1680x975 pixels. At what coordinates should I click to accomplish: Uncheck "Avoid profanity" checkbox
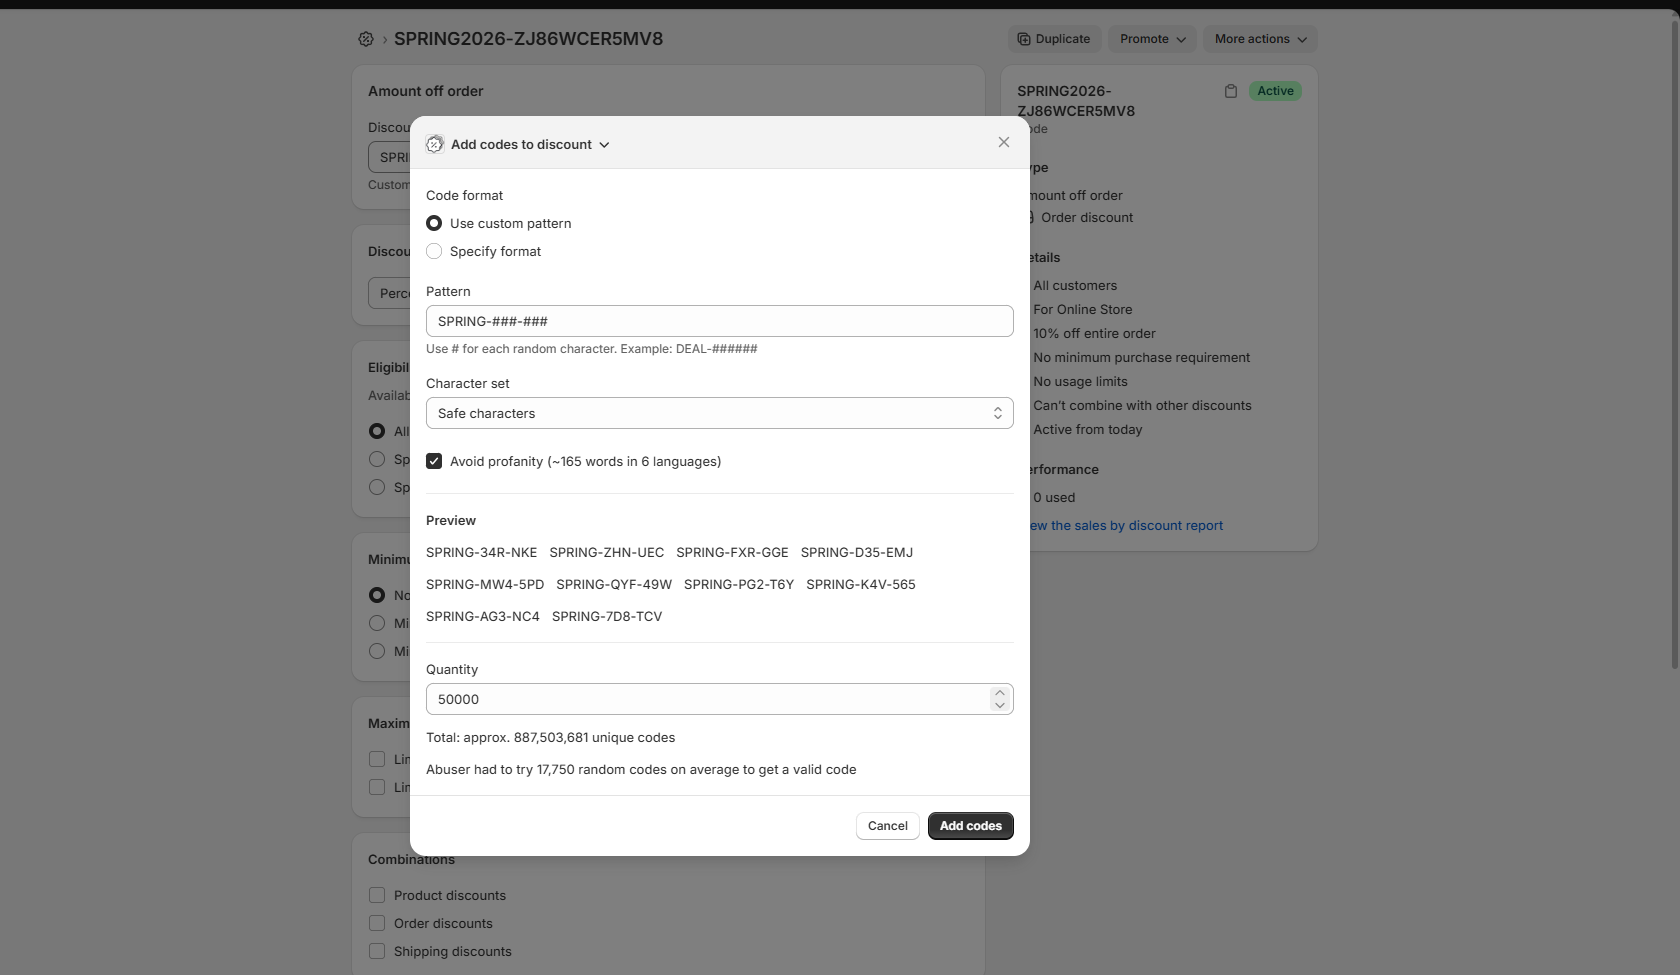(434, 461)
